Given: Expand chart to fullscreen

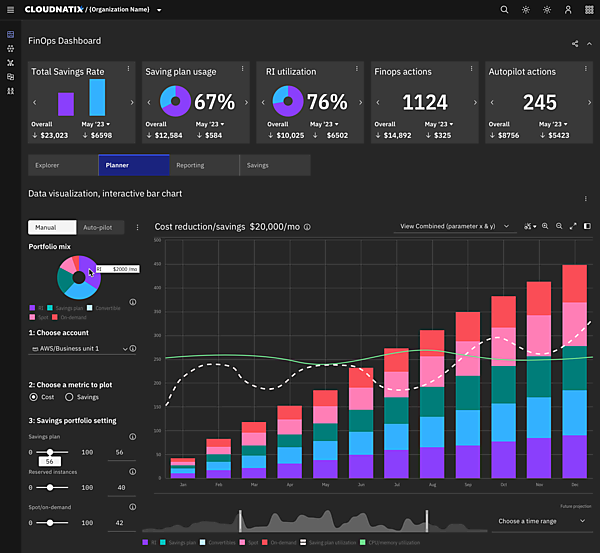Looking at the screenshot, I should 573,227.
